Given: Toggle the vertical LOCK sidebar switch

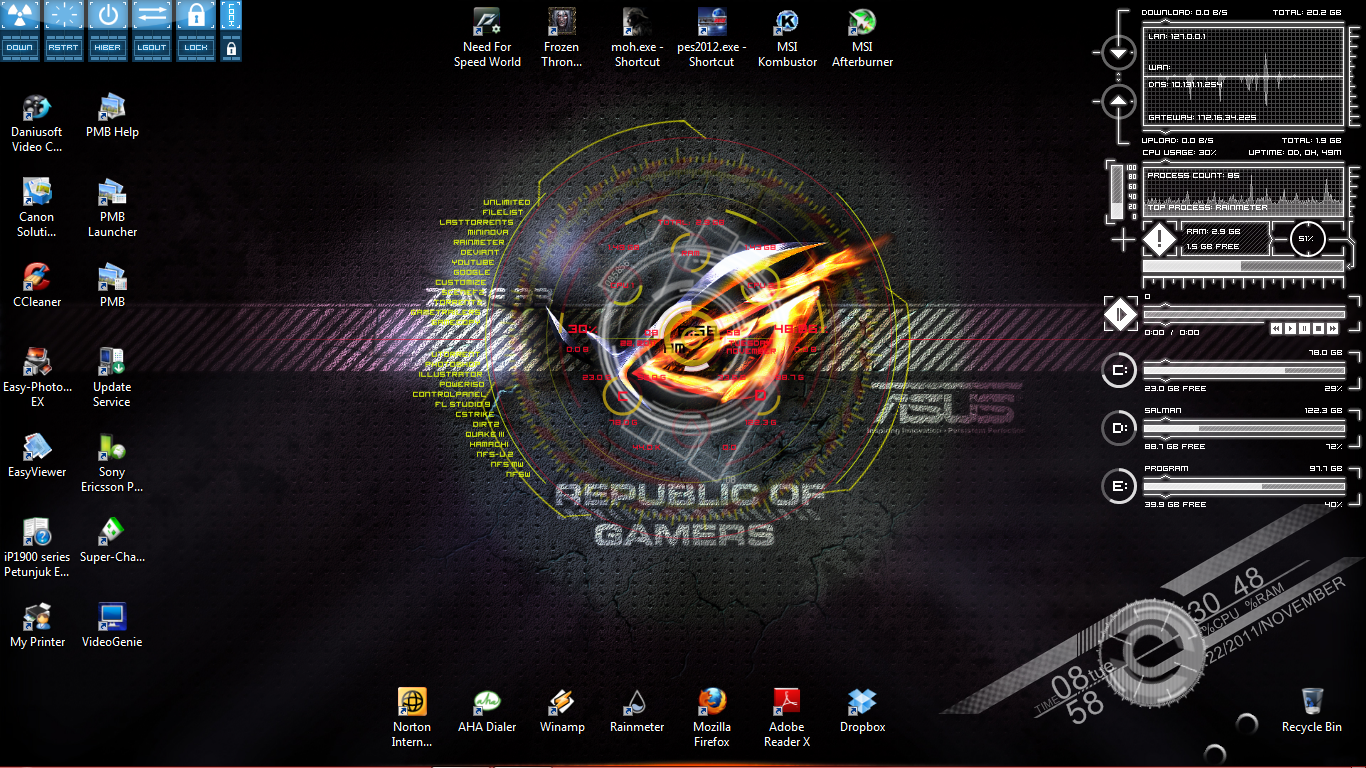Looking at the screenshot, I should (230, 30).
